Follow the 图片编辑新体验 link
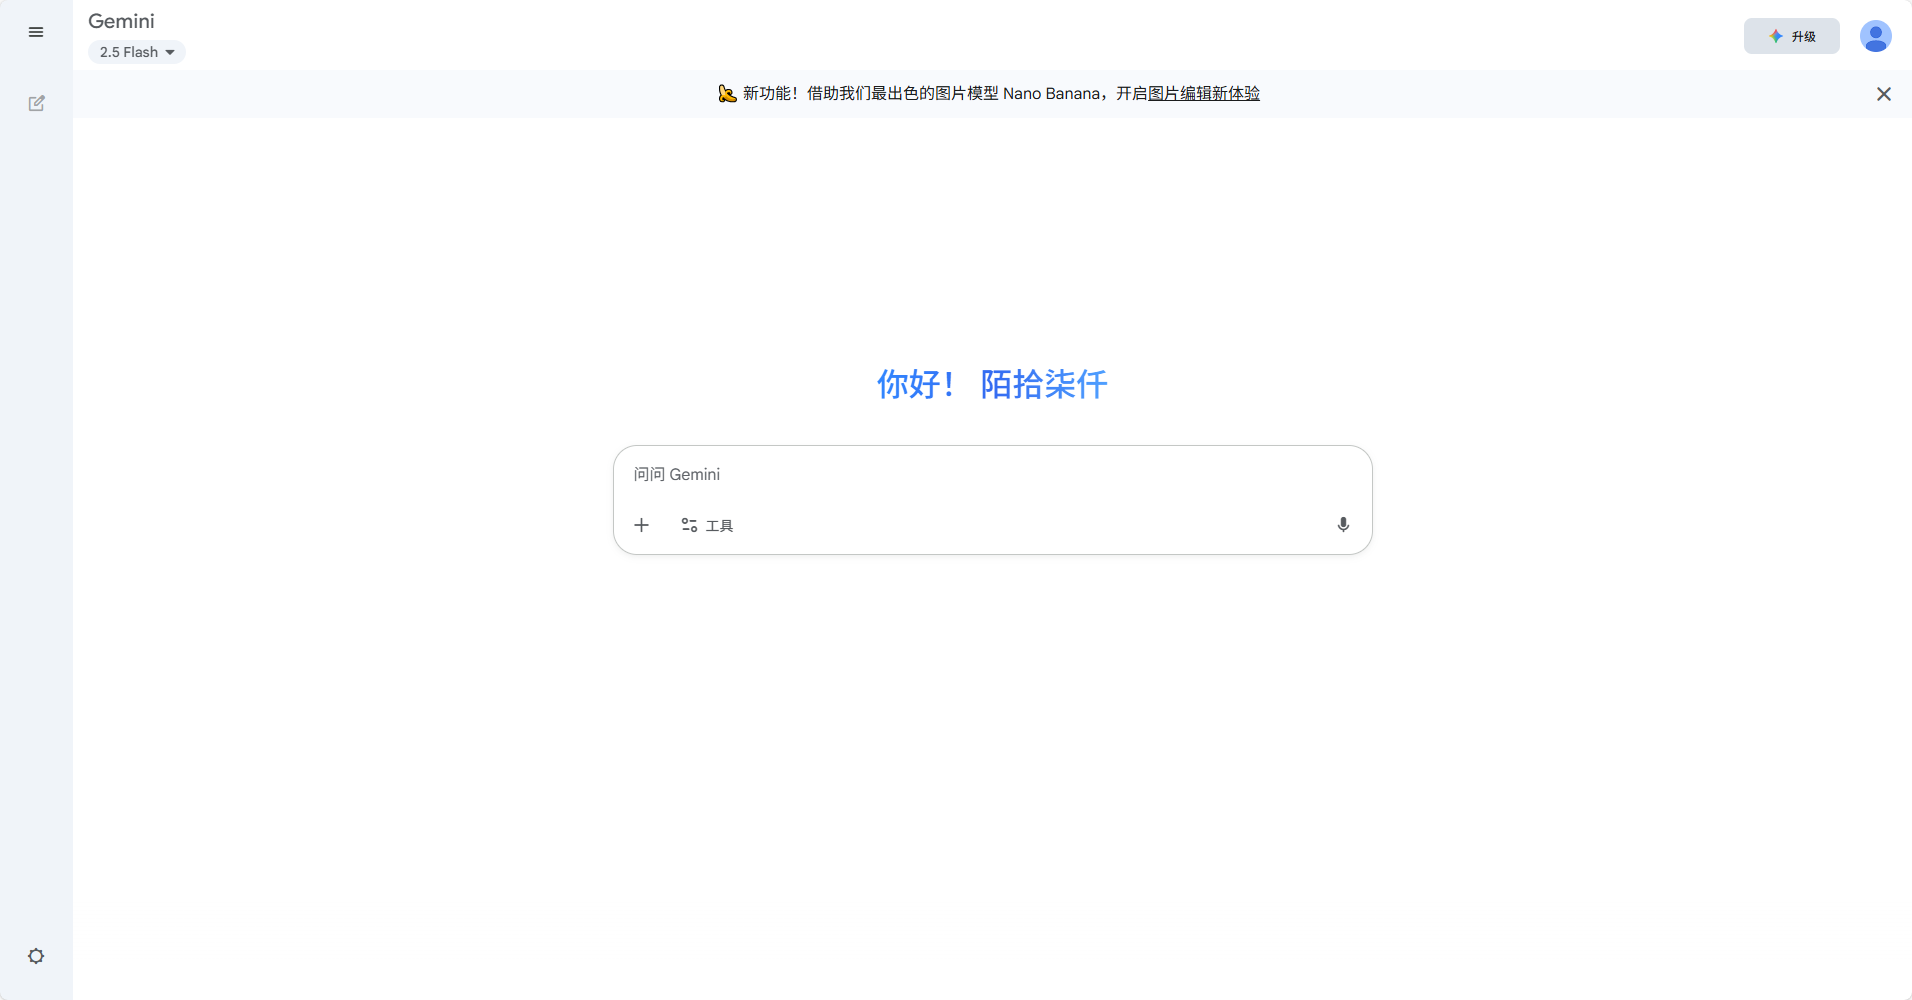The width and height of the screenshot is (1912, 1000). (x=1203, y=94)
